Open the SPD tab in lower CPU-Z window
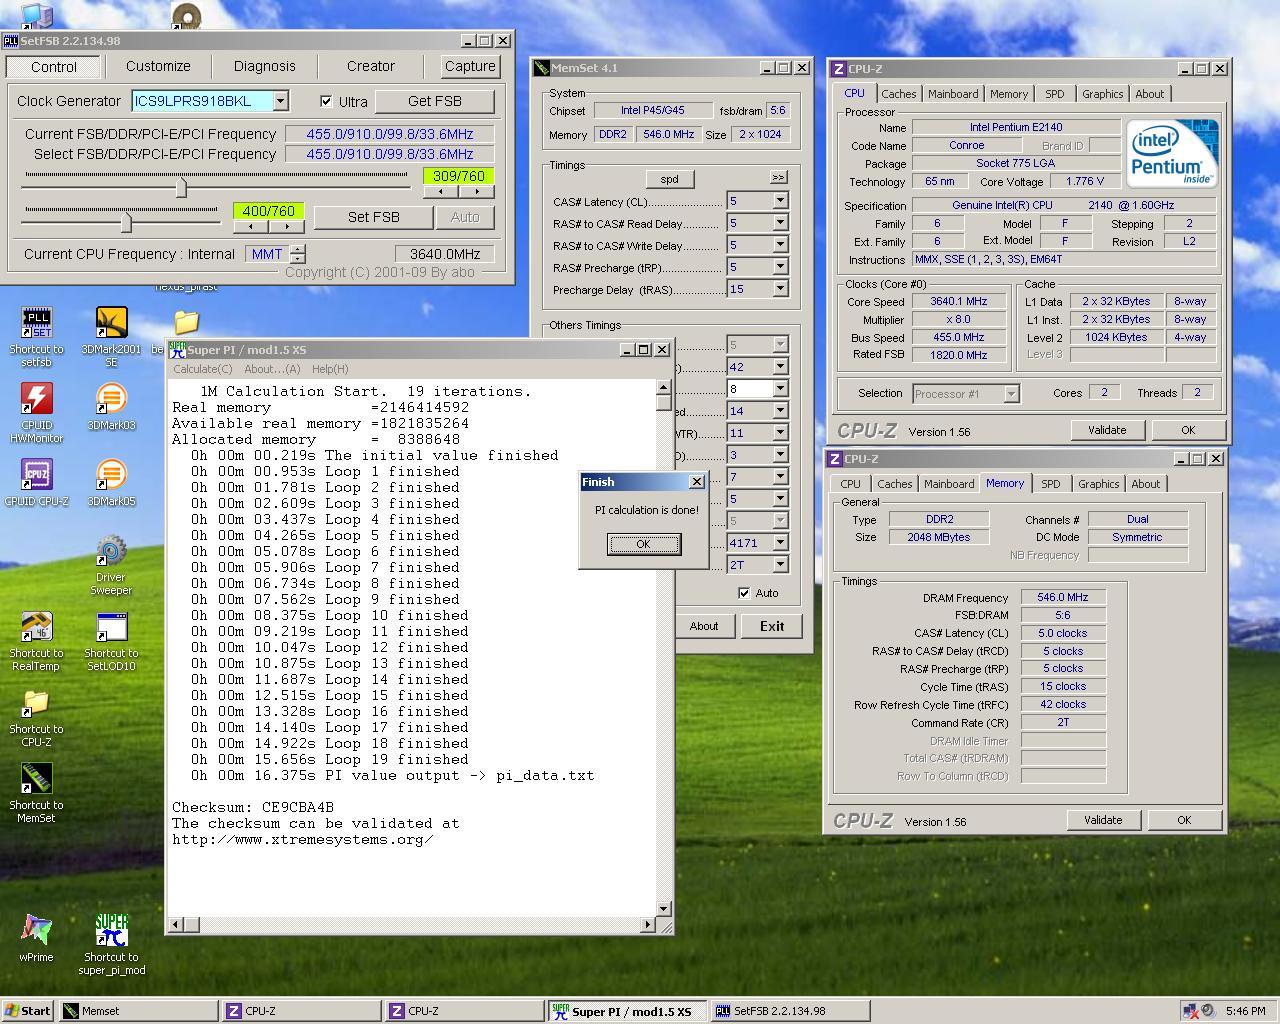 [1050, 484]
